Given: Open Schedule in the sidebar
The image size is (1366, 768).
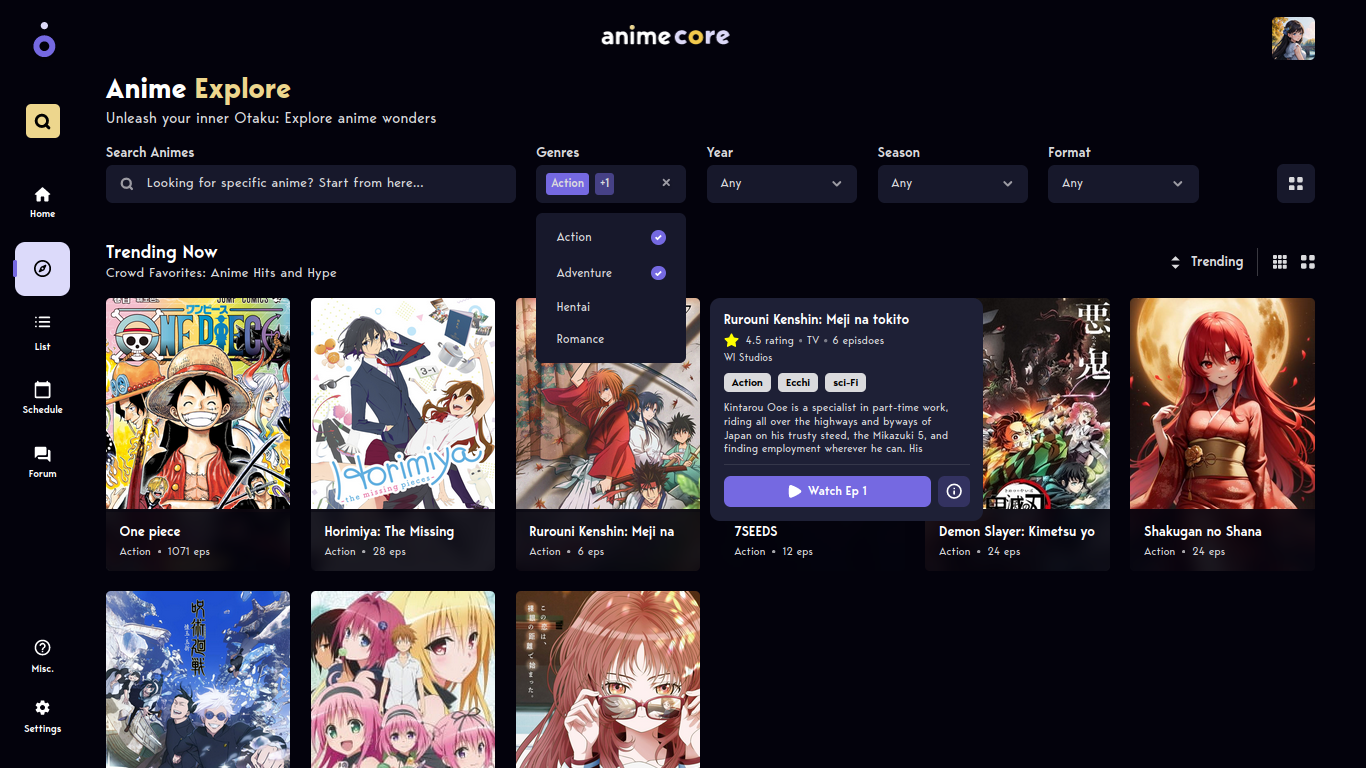Looking at the screenshot, I should (x=42, y=397).
